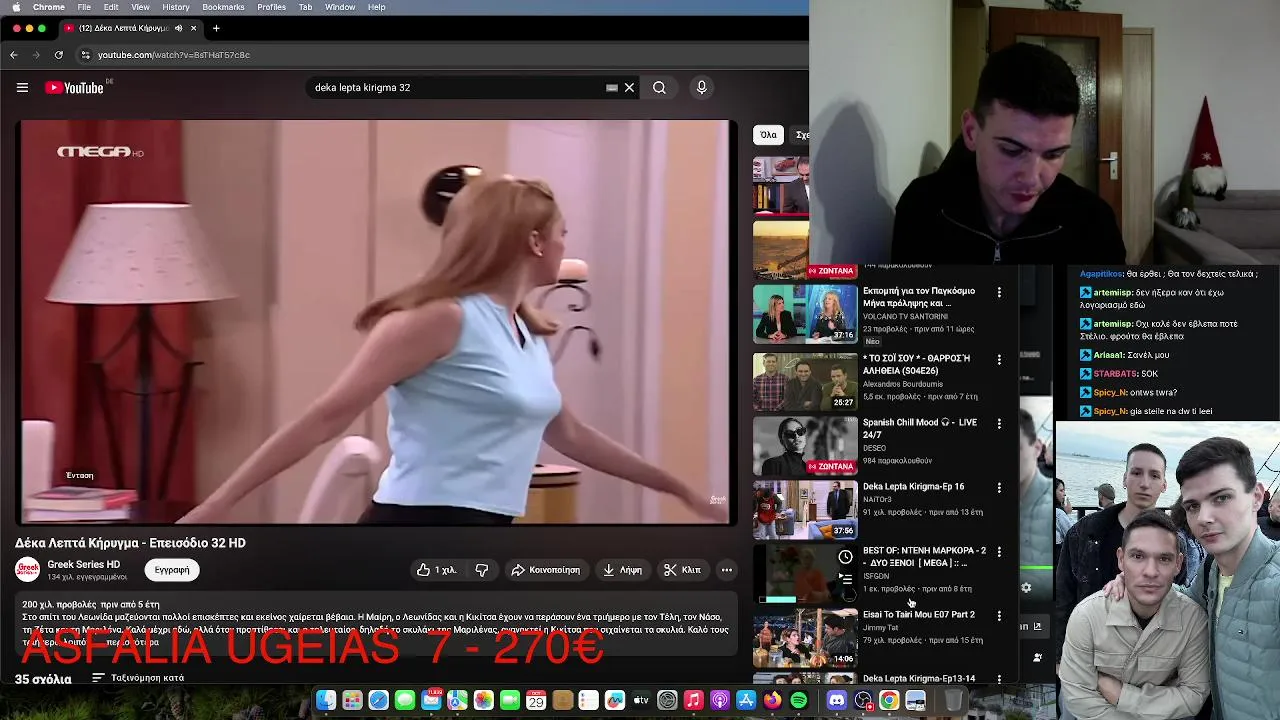Open Spotify from the Dock
This screenshot has width=1280, height=720.
pos(798,700)
